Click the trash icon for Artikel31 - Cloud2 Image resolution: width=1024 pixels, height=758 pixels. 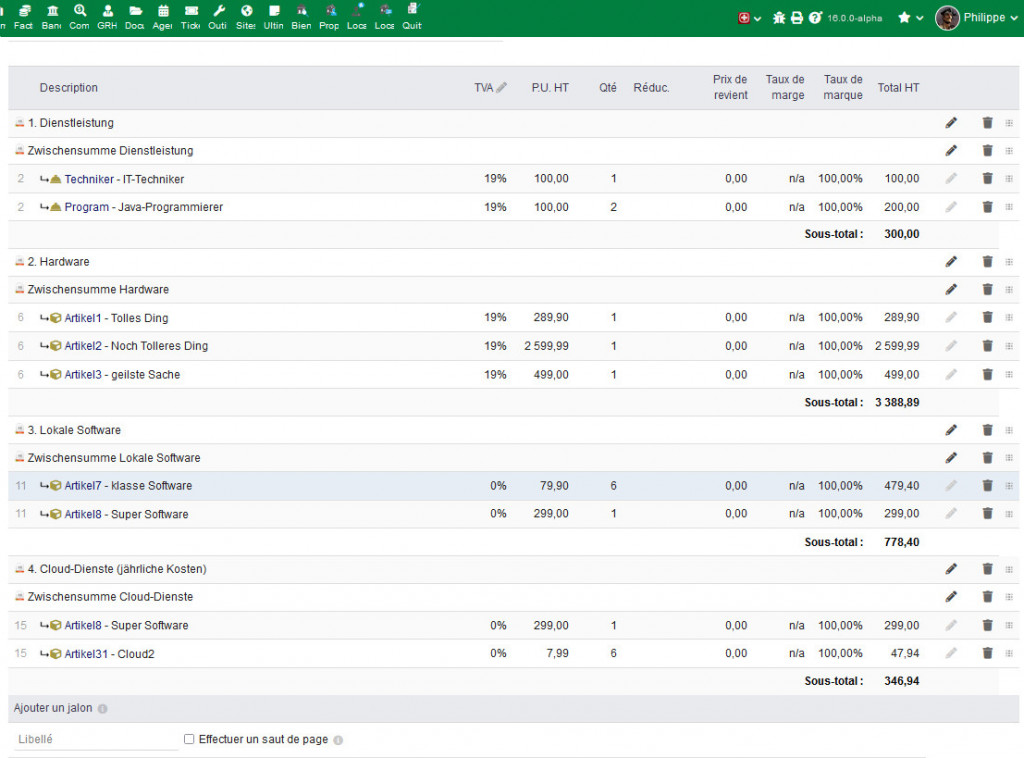987,653
